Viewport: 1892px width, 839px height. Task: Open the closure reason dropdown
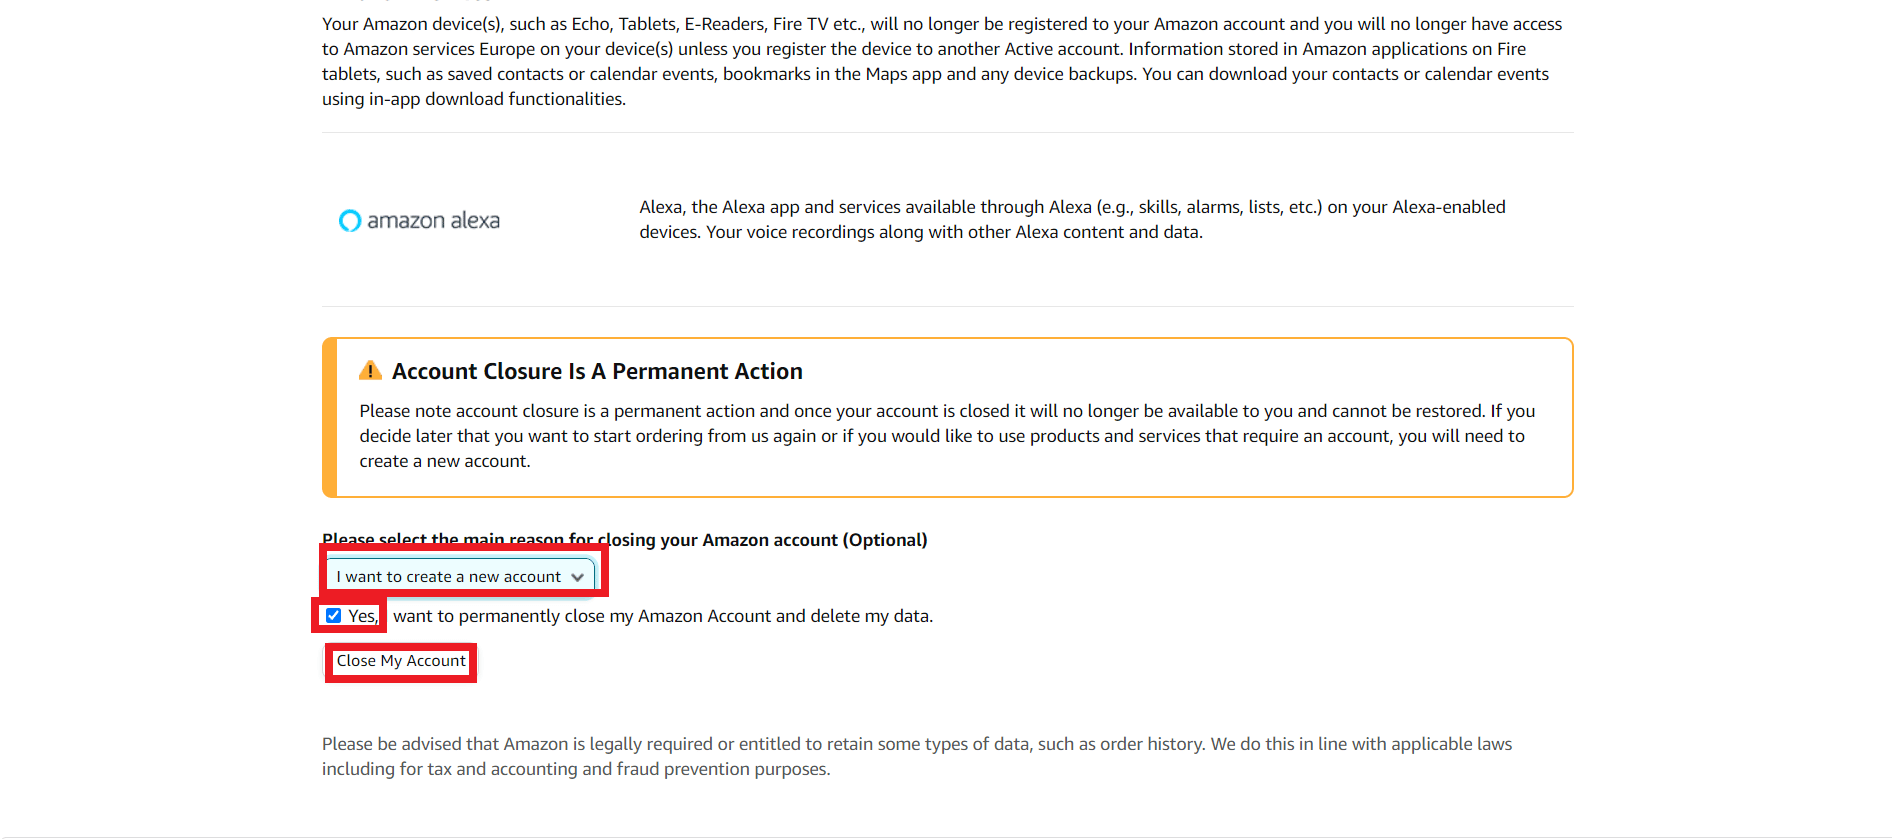460,577
